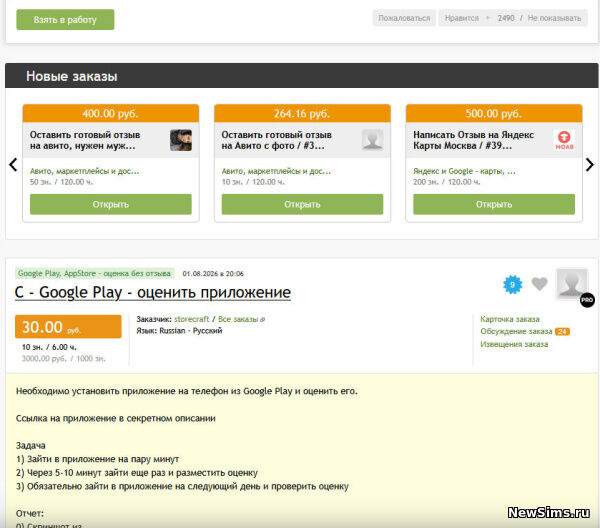Open 'Обсуждение заказа' discussion link

point(516,331)
